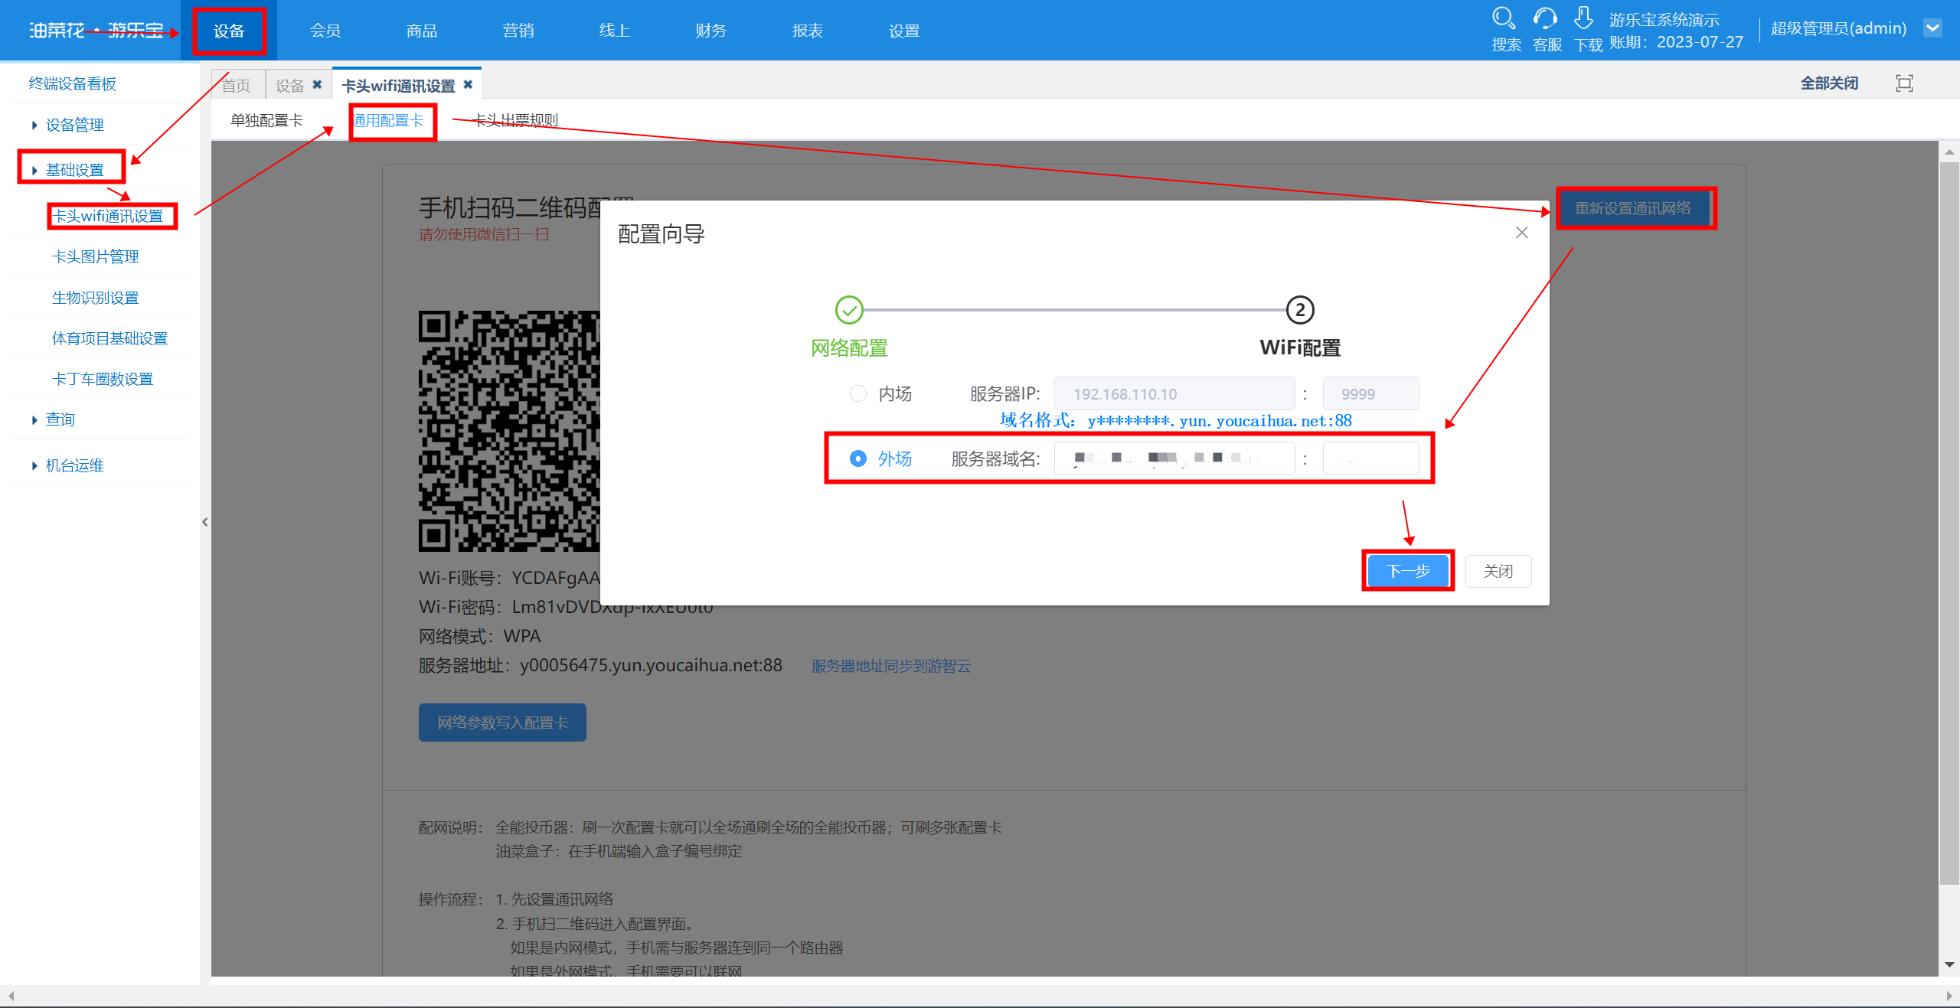Close the 设备 tab with its x

click(317, 85)
